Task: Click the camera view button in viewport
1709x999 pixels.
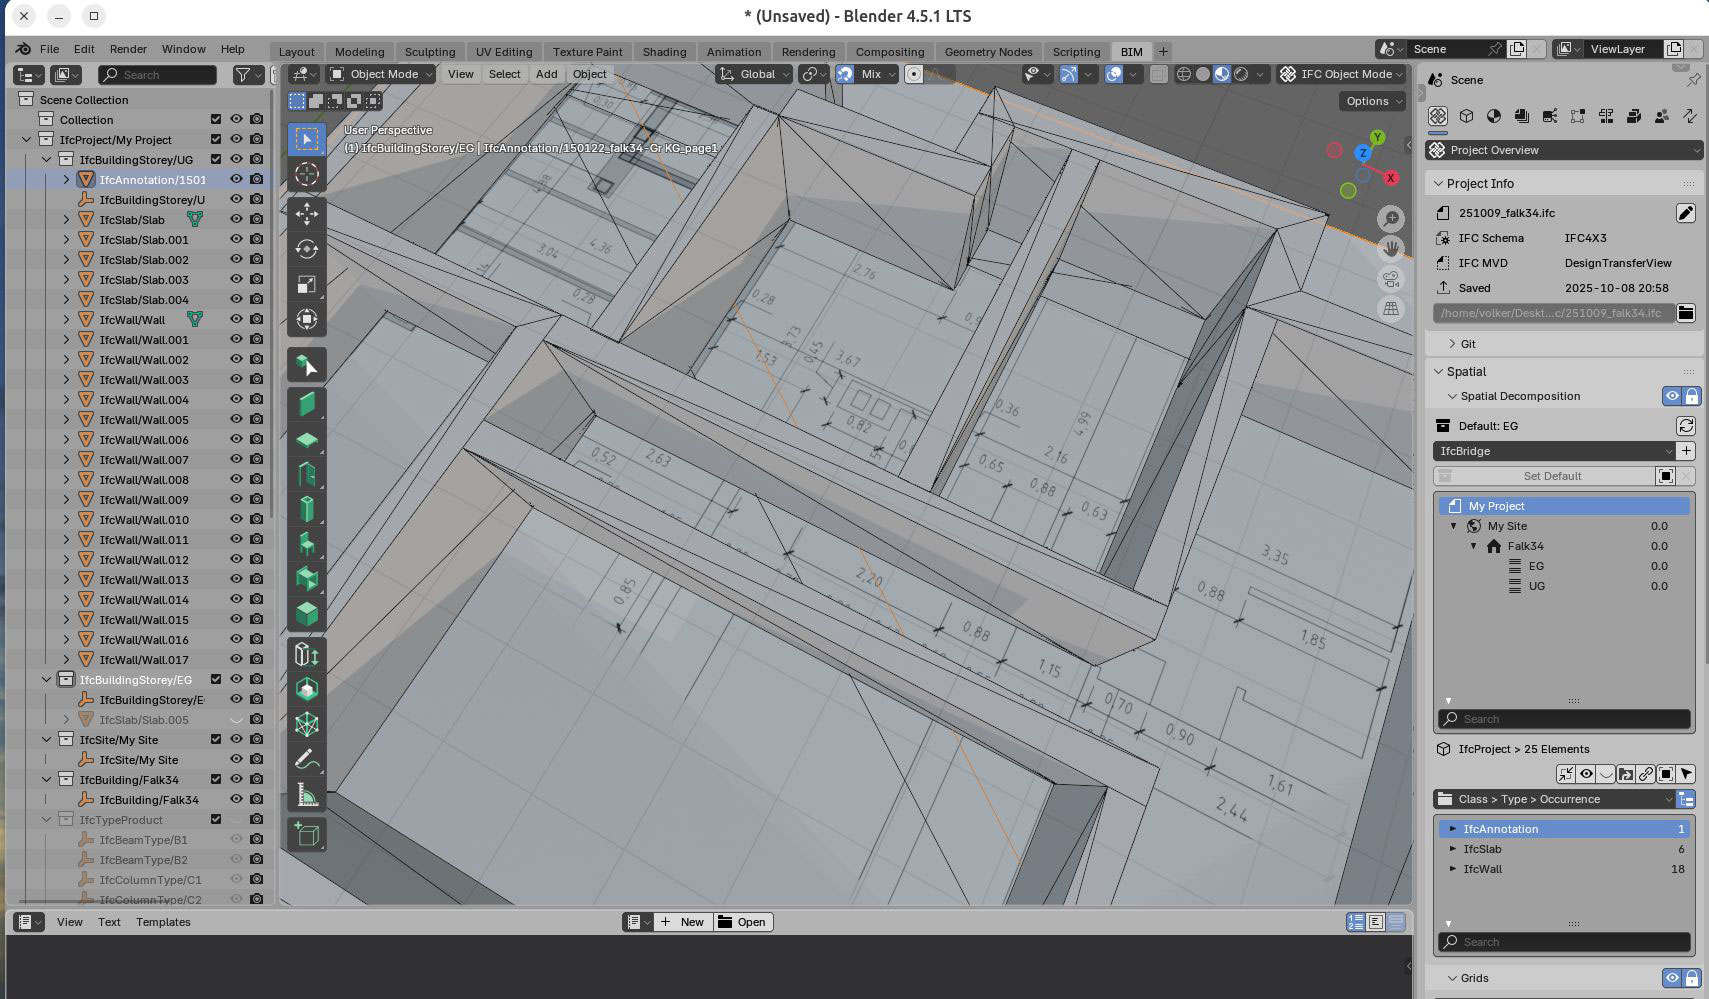Action: coord(1391,279)
